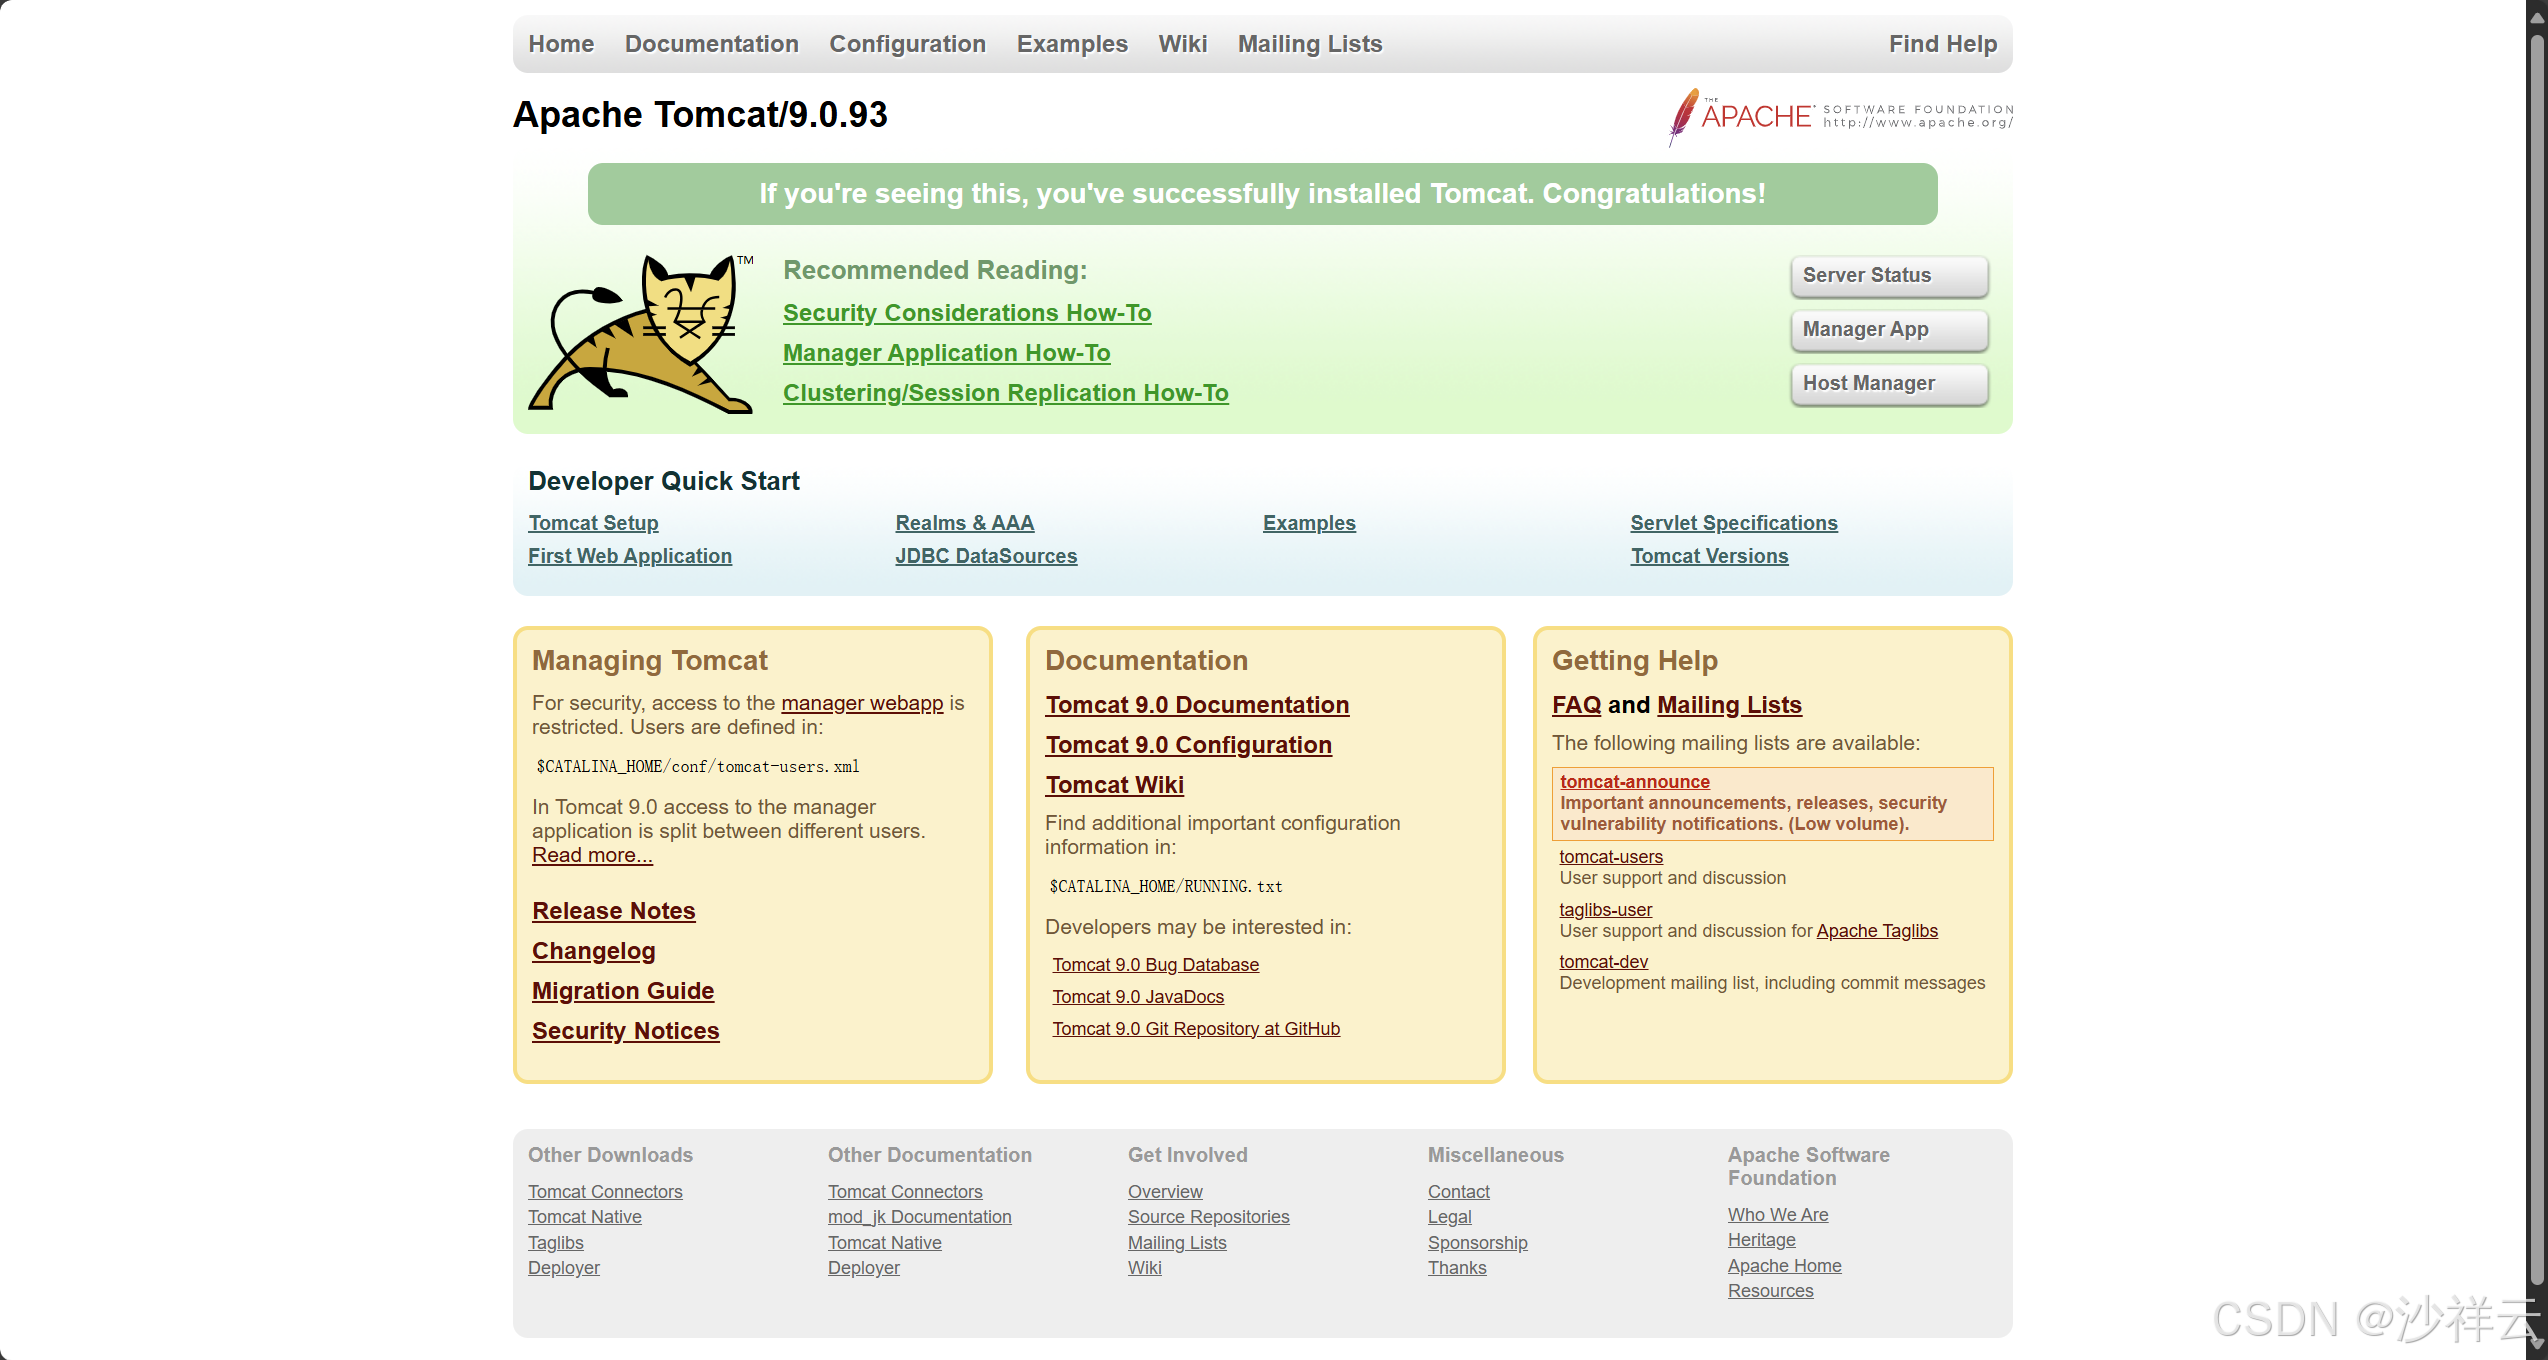Open the Sponsorship link
The width and height of the screenshot is (2548, 1360).
(x=1478, y=1243)
